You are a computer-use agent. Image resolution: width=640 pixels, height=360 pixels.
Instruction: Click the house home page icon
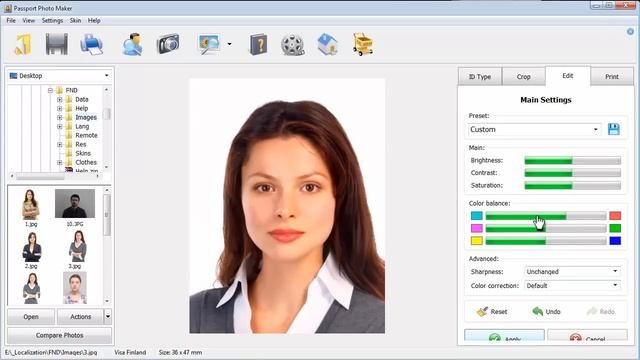pos(327,44)
